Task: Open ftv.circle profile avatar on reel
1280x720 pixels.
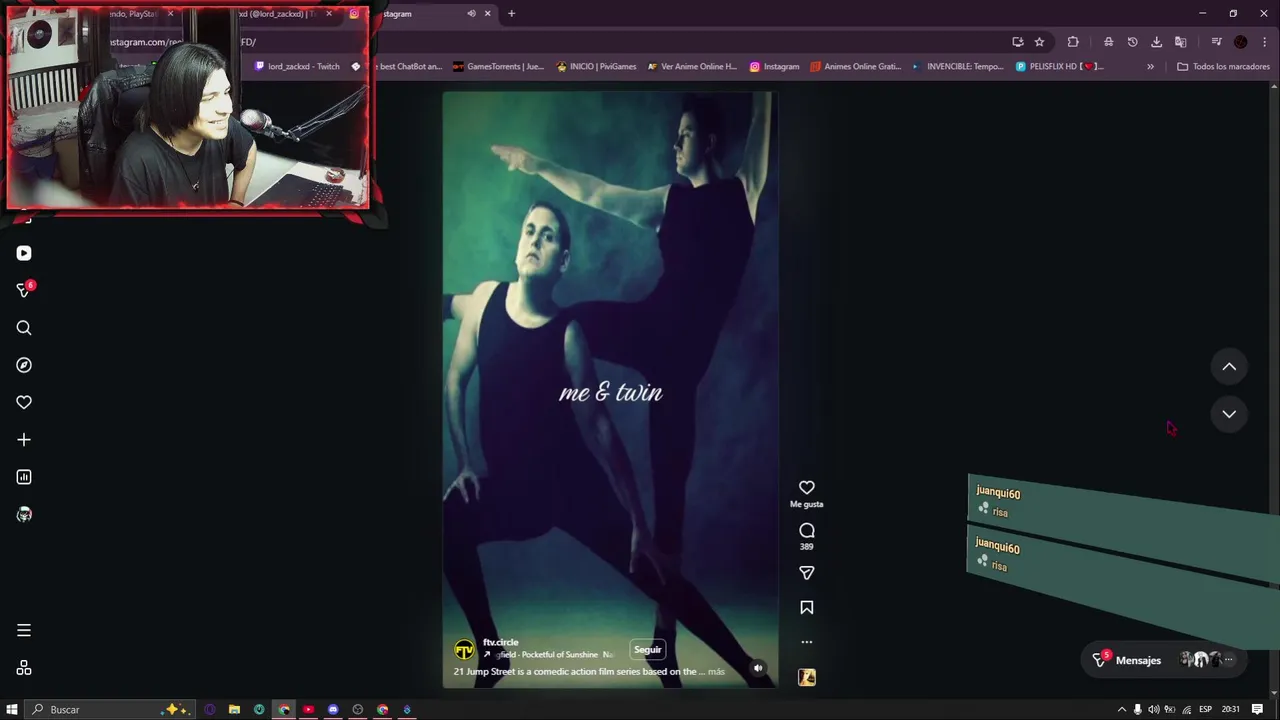Action: 464,650
